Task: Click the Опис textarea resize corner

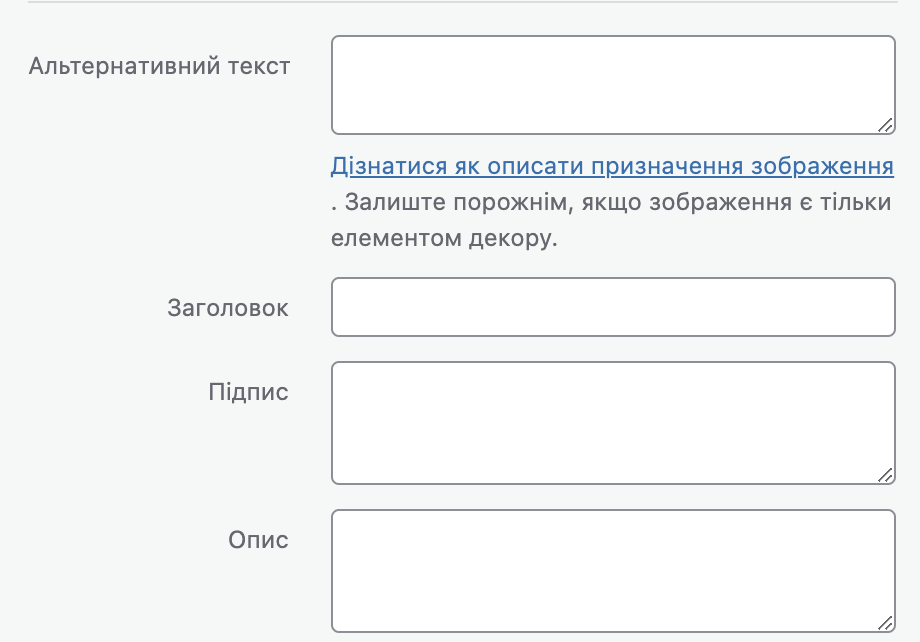Action: click(x=885, y=623)
